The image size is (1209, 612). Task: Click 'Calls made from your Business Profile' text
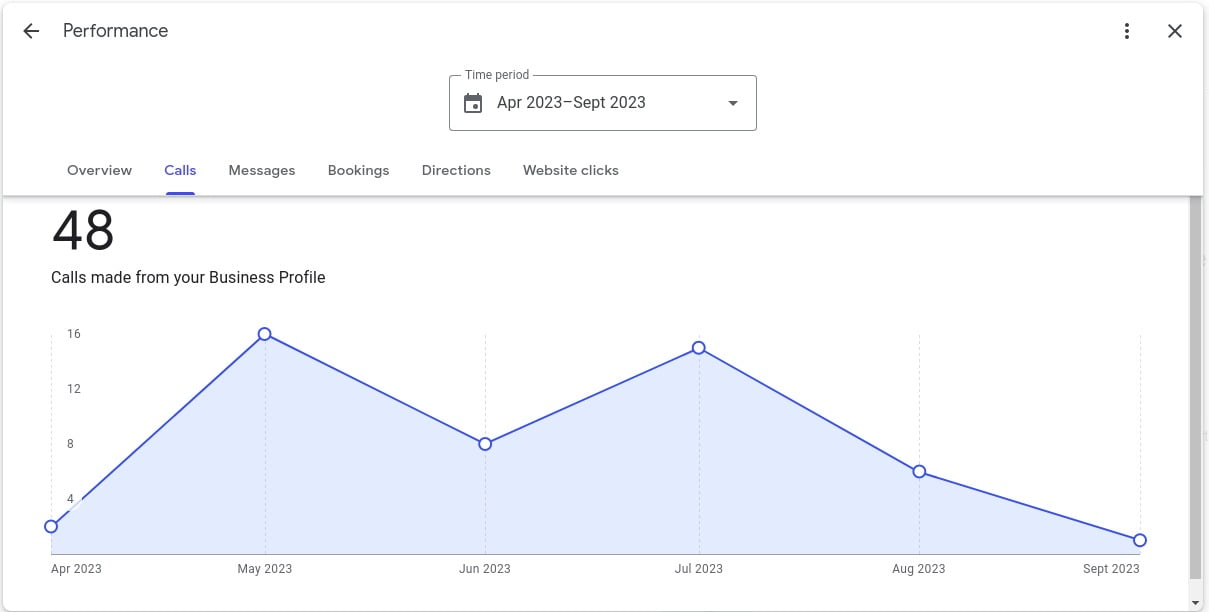click(188, 278)
